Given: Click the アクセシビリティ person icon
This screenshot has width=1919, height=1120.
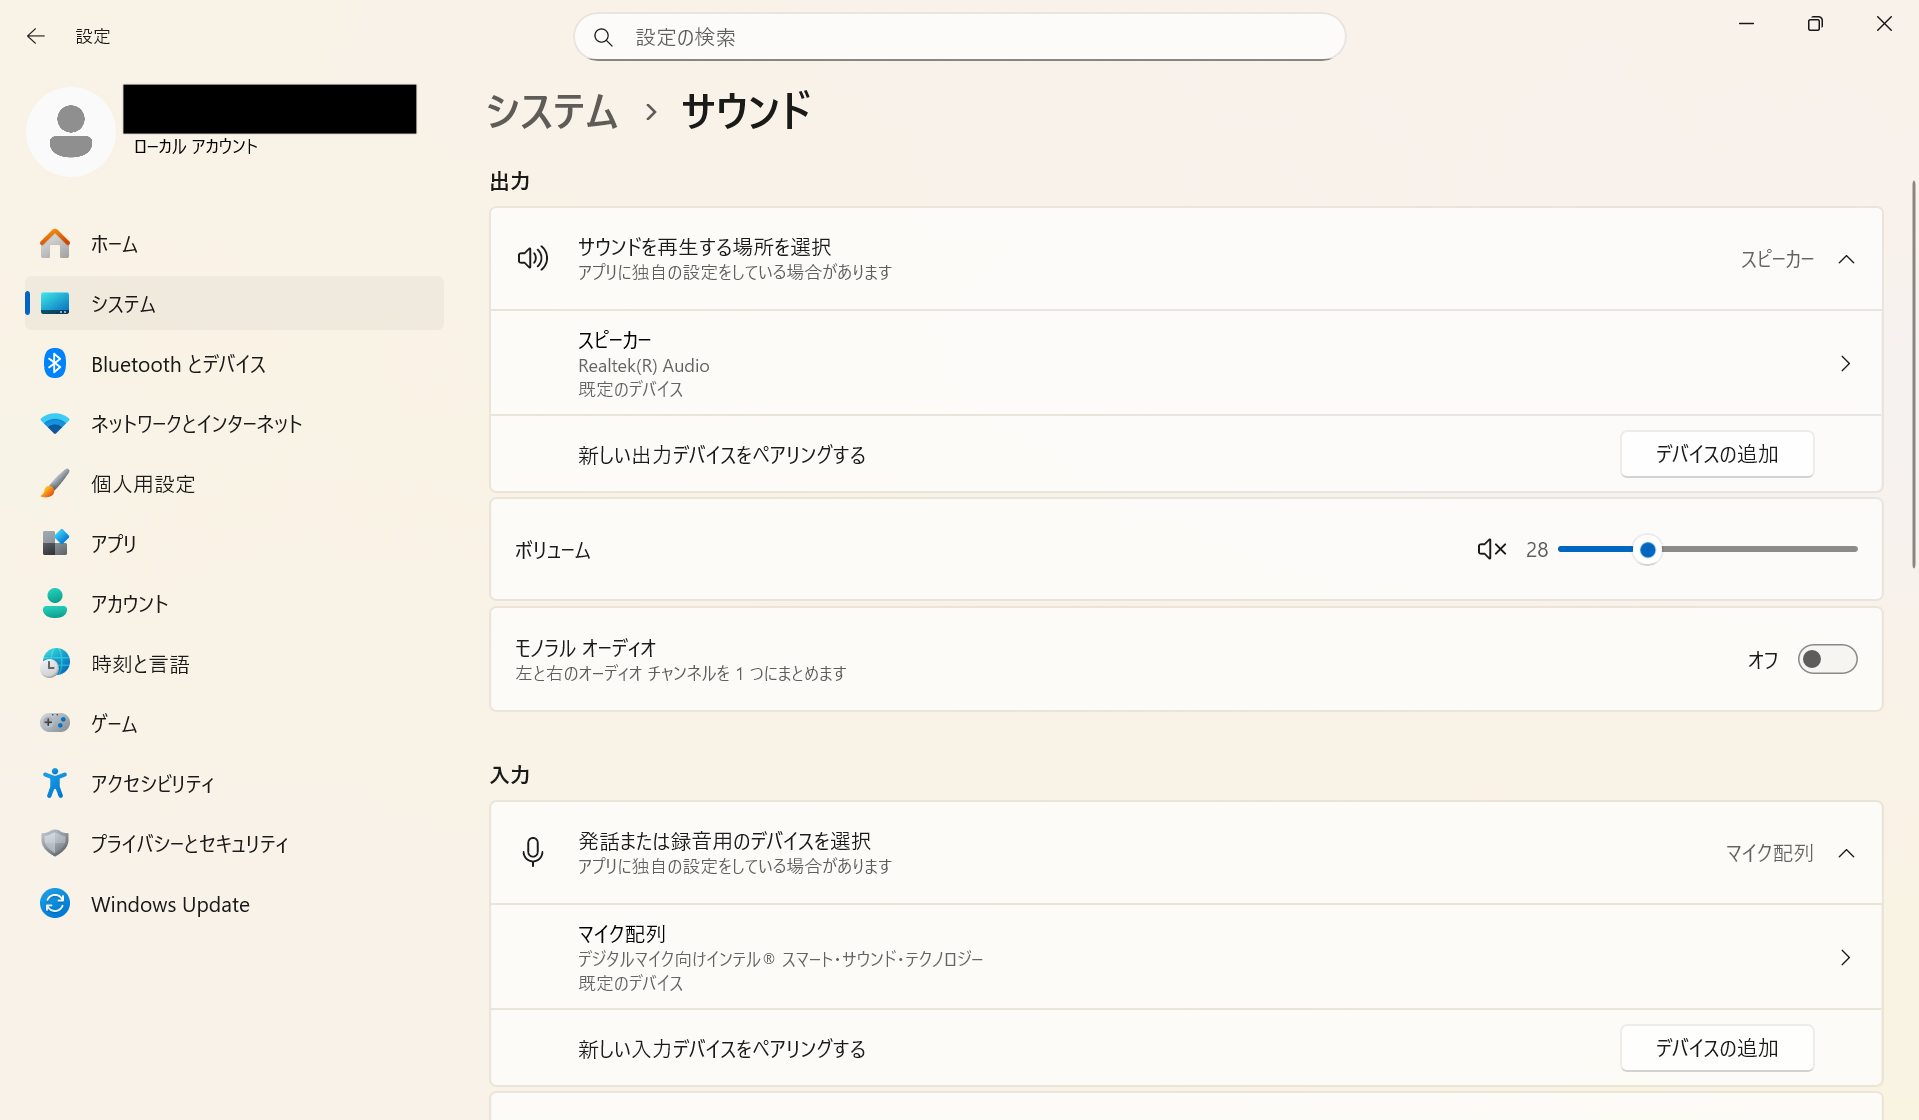Looking at the screenshot, I should 55,784.
